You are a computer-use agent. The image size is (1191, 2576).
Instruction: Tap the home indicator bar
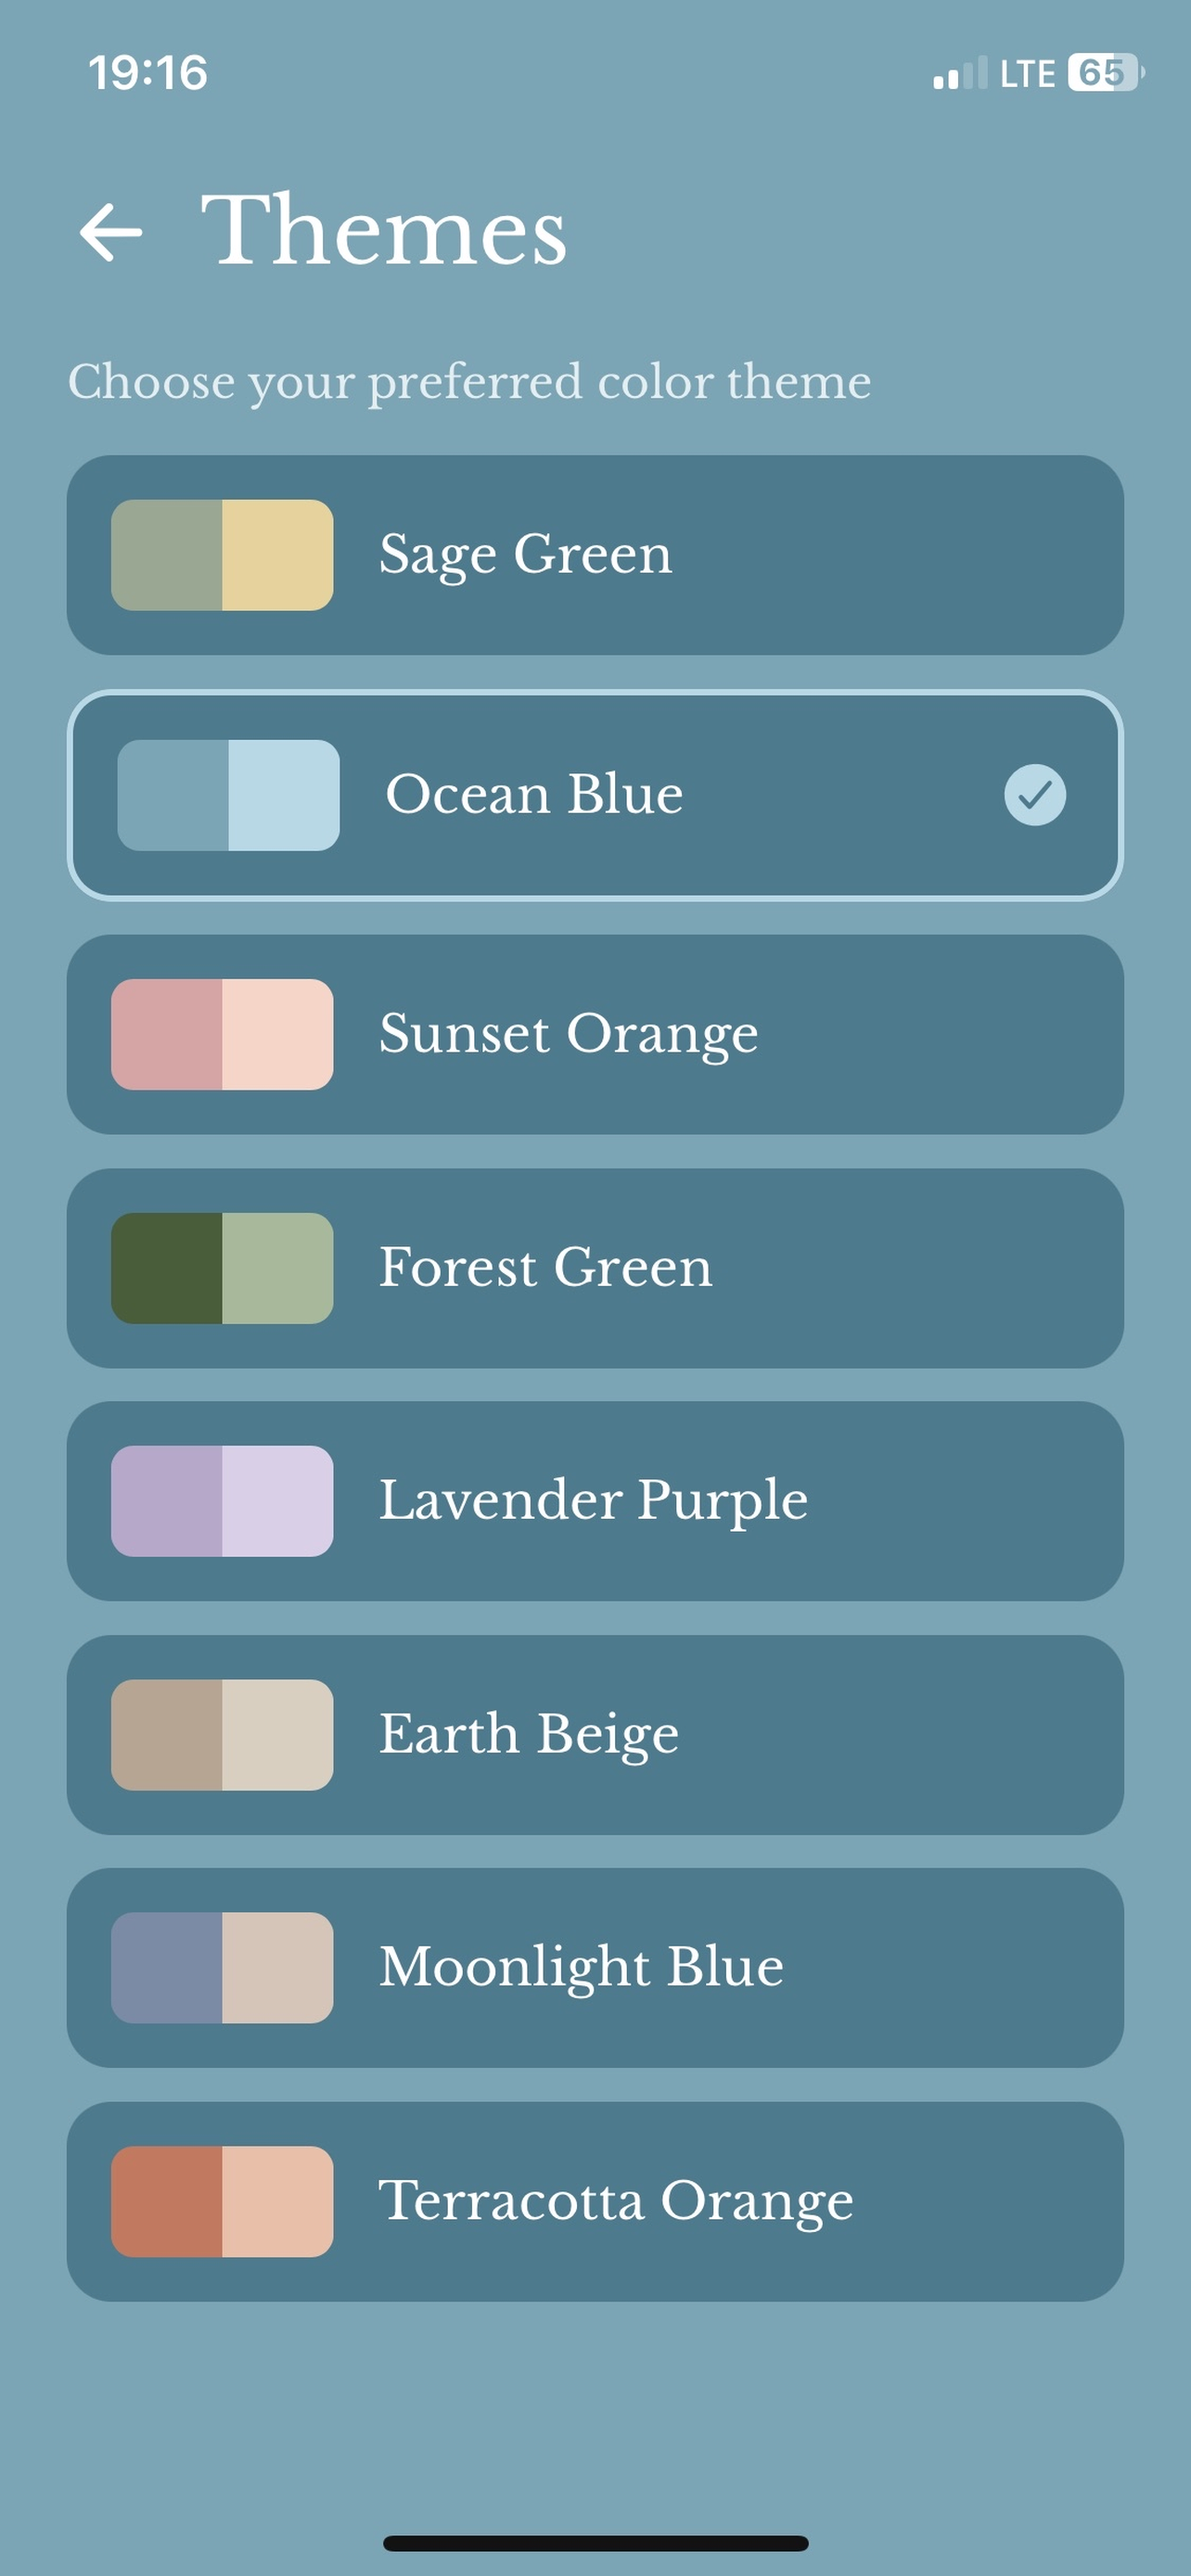coord(595,2543)
